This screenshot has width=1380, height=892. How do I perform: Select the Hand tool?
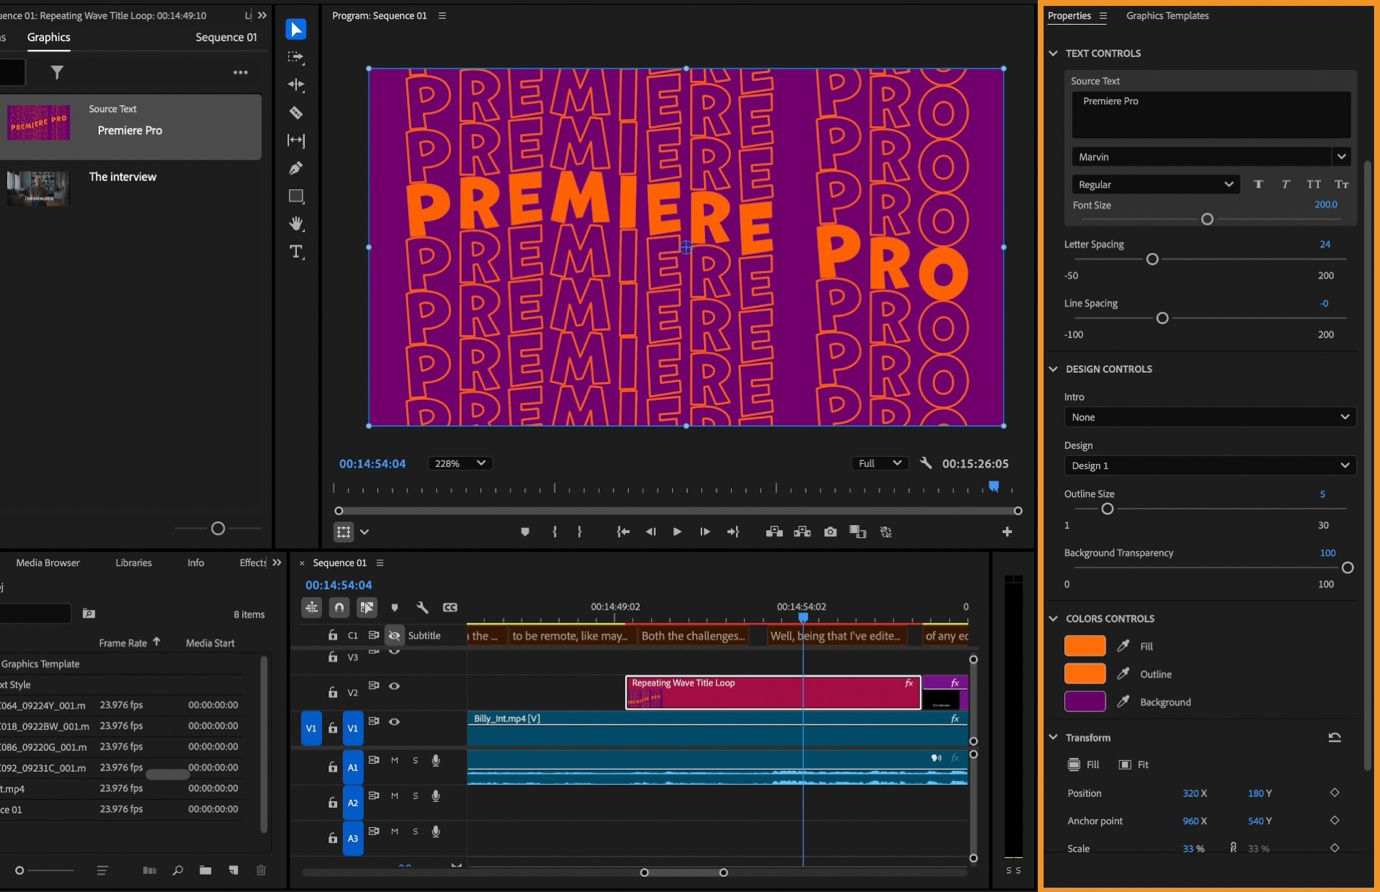click(x=296, y=224)
